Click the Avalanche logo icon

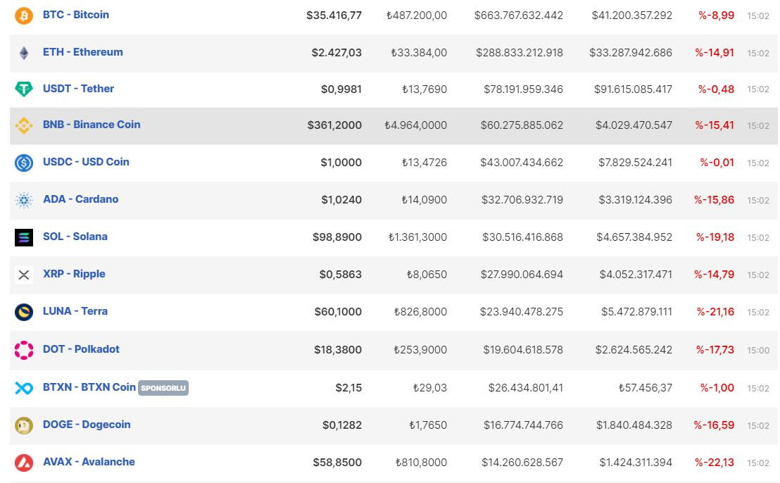[x=24, y=463]
